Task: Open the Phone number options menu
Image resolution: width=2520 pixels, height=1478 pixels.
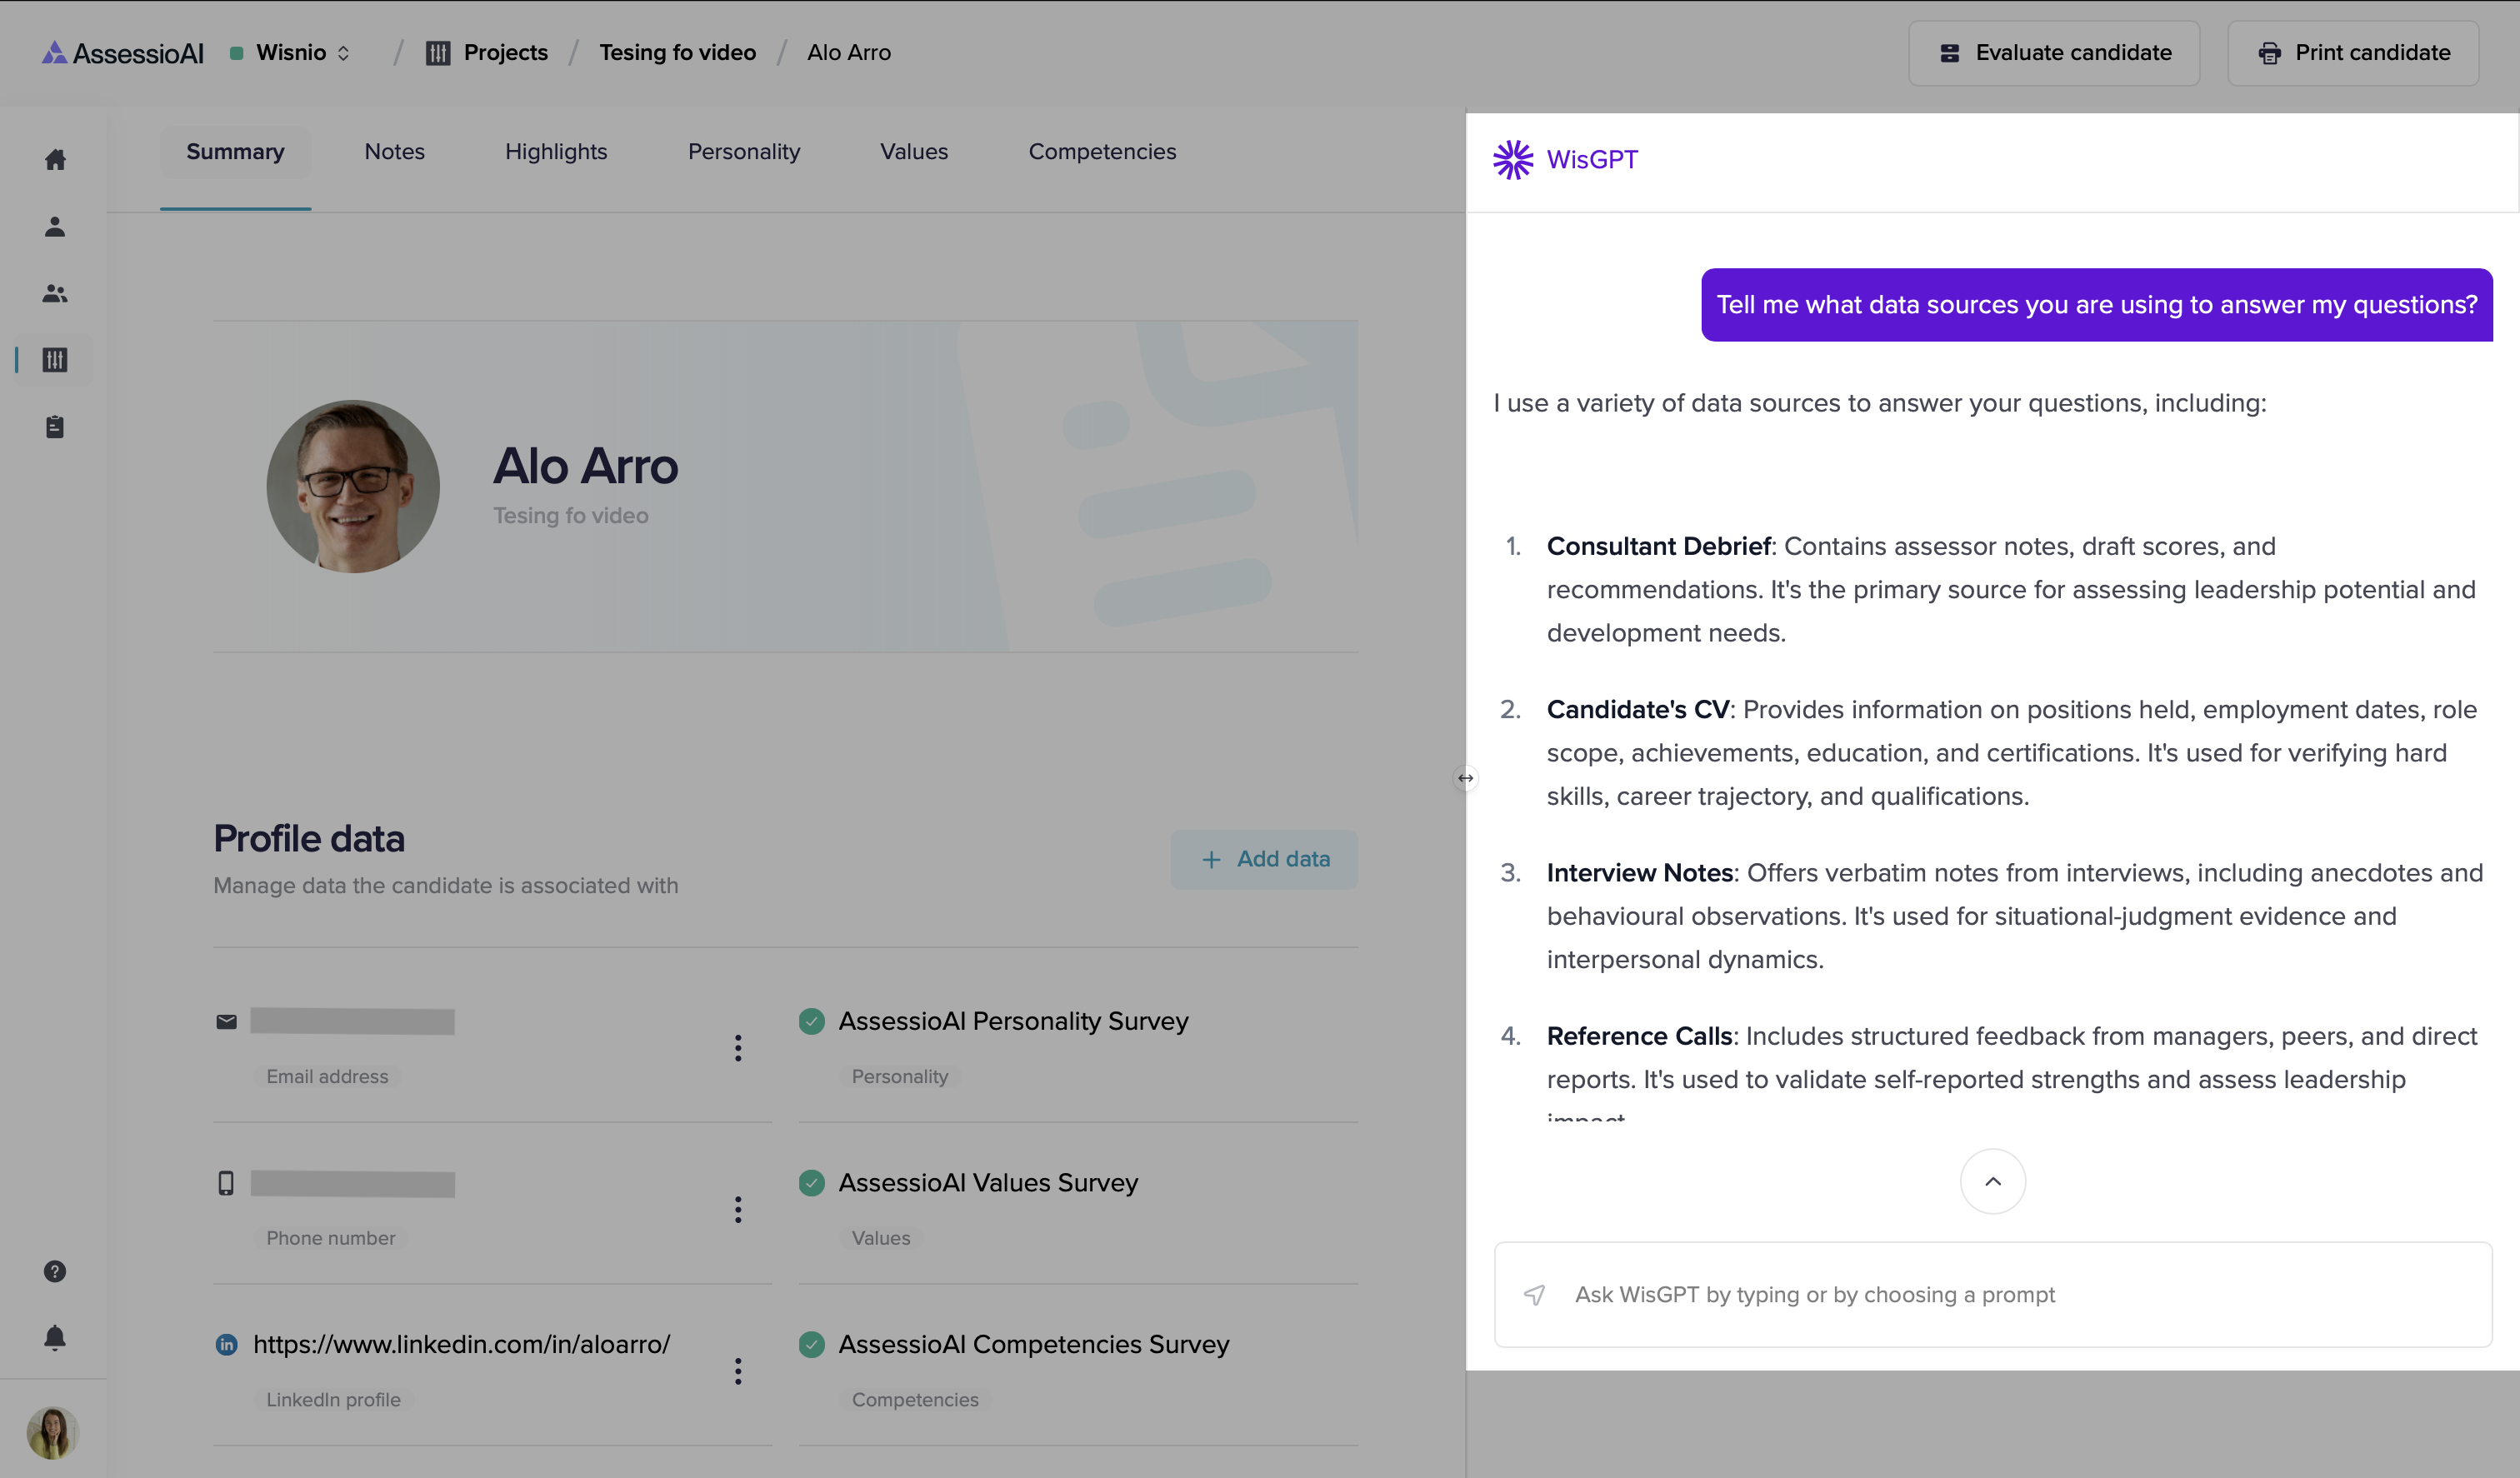Action: coord(738,1210)
